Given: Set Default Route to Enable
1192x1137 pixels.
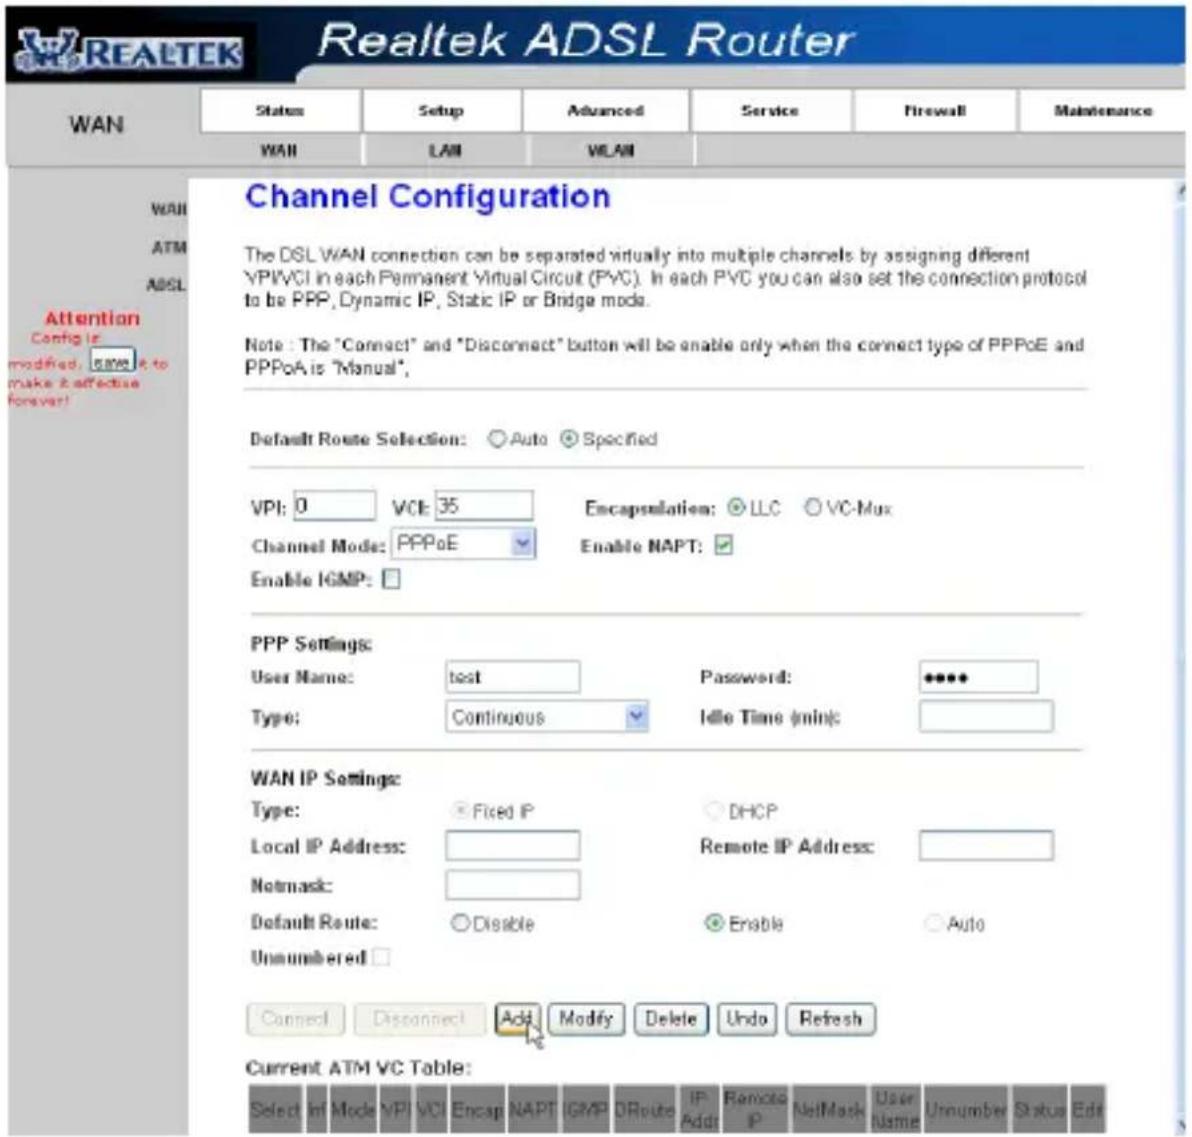Looking at the screenshot, I should tap(714, 923).
